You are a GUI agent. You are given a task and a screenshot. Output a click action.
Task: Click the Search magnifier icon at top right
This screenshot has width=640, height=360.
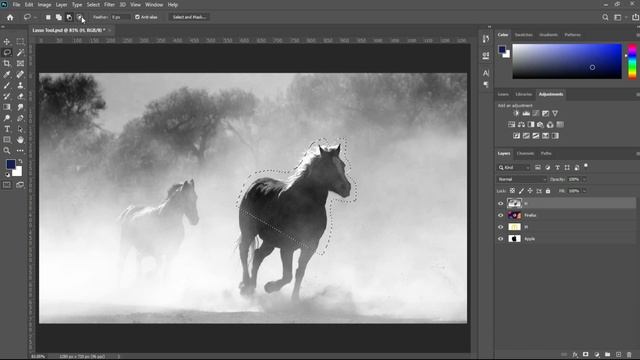(605, 17)
